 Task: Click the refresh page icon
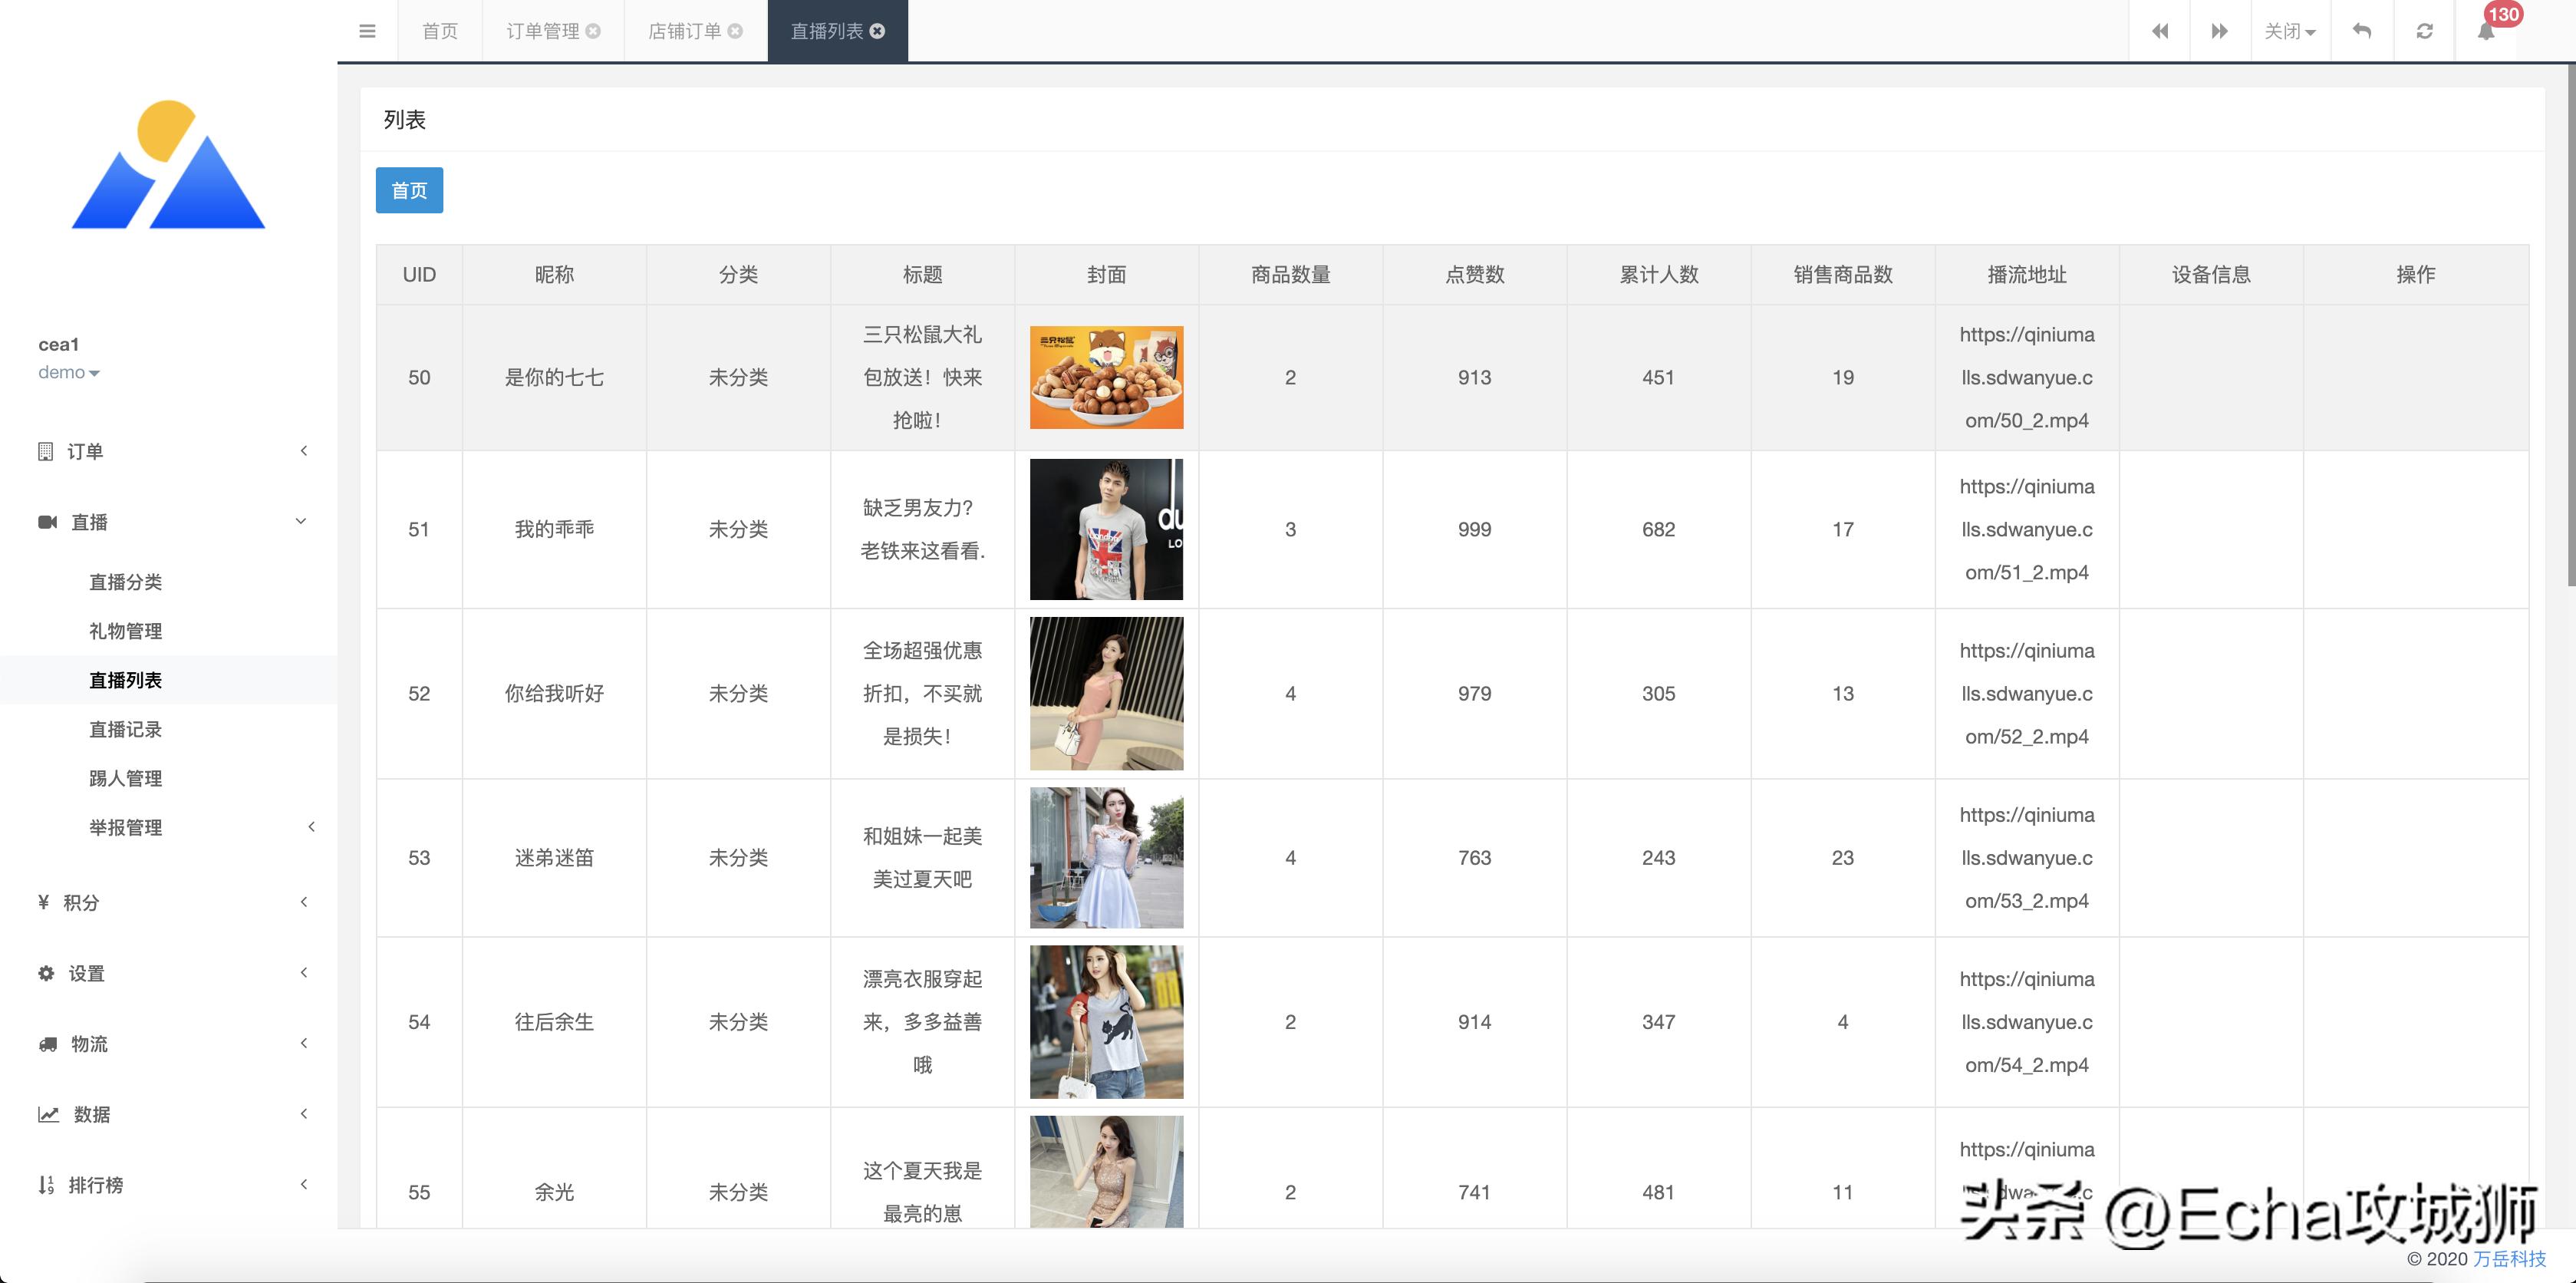click(2424, 30)
